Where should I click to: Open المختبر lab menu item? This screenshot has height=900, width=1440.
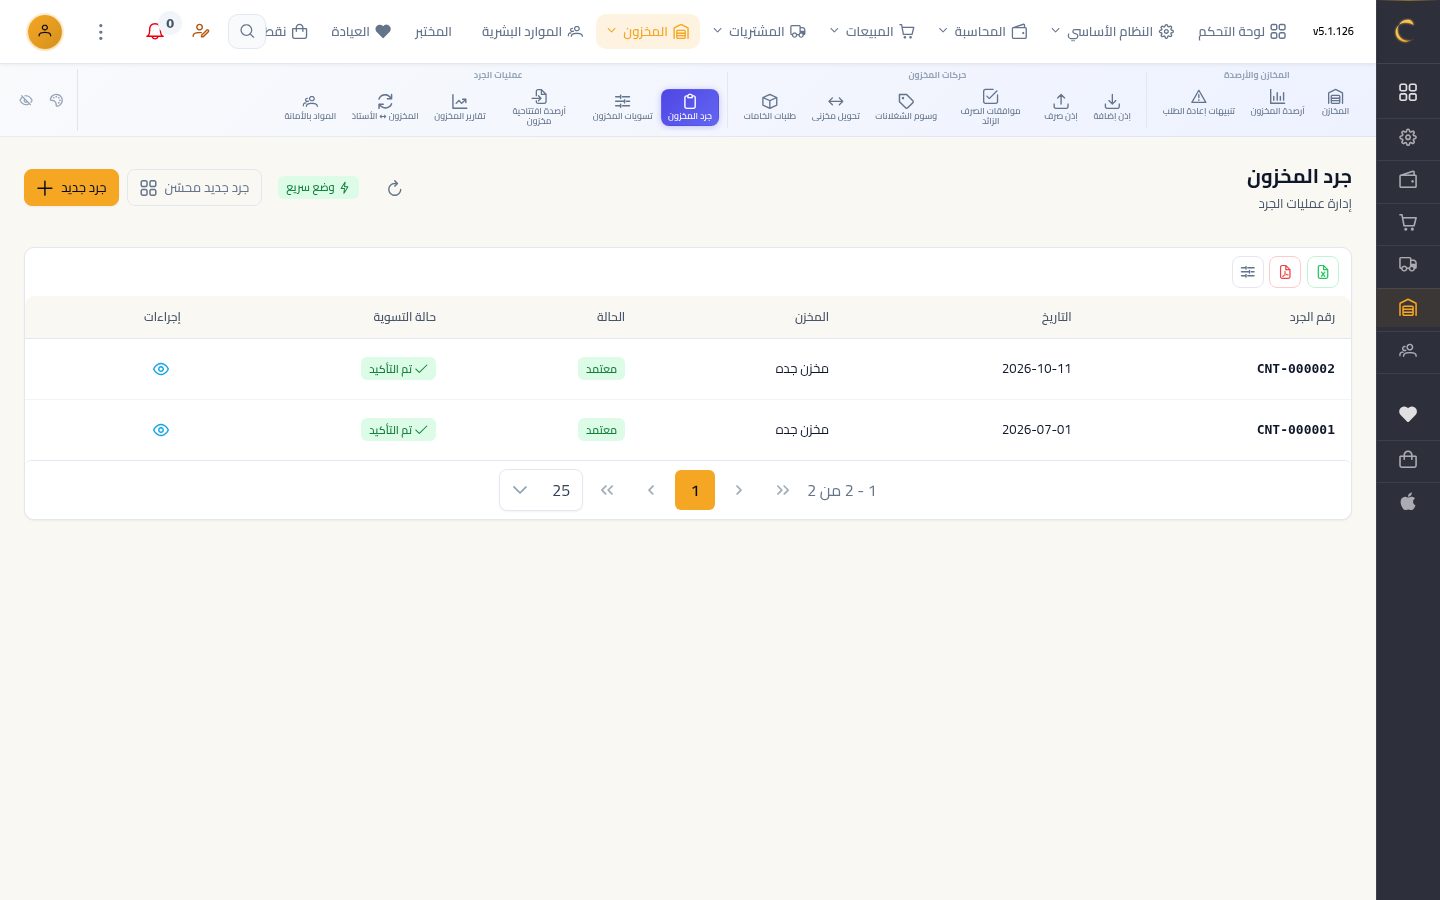[x=433, y=32]
